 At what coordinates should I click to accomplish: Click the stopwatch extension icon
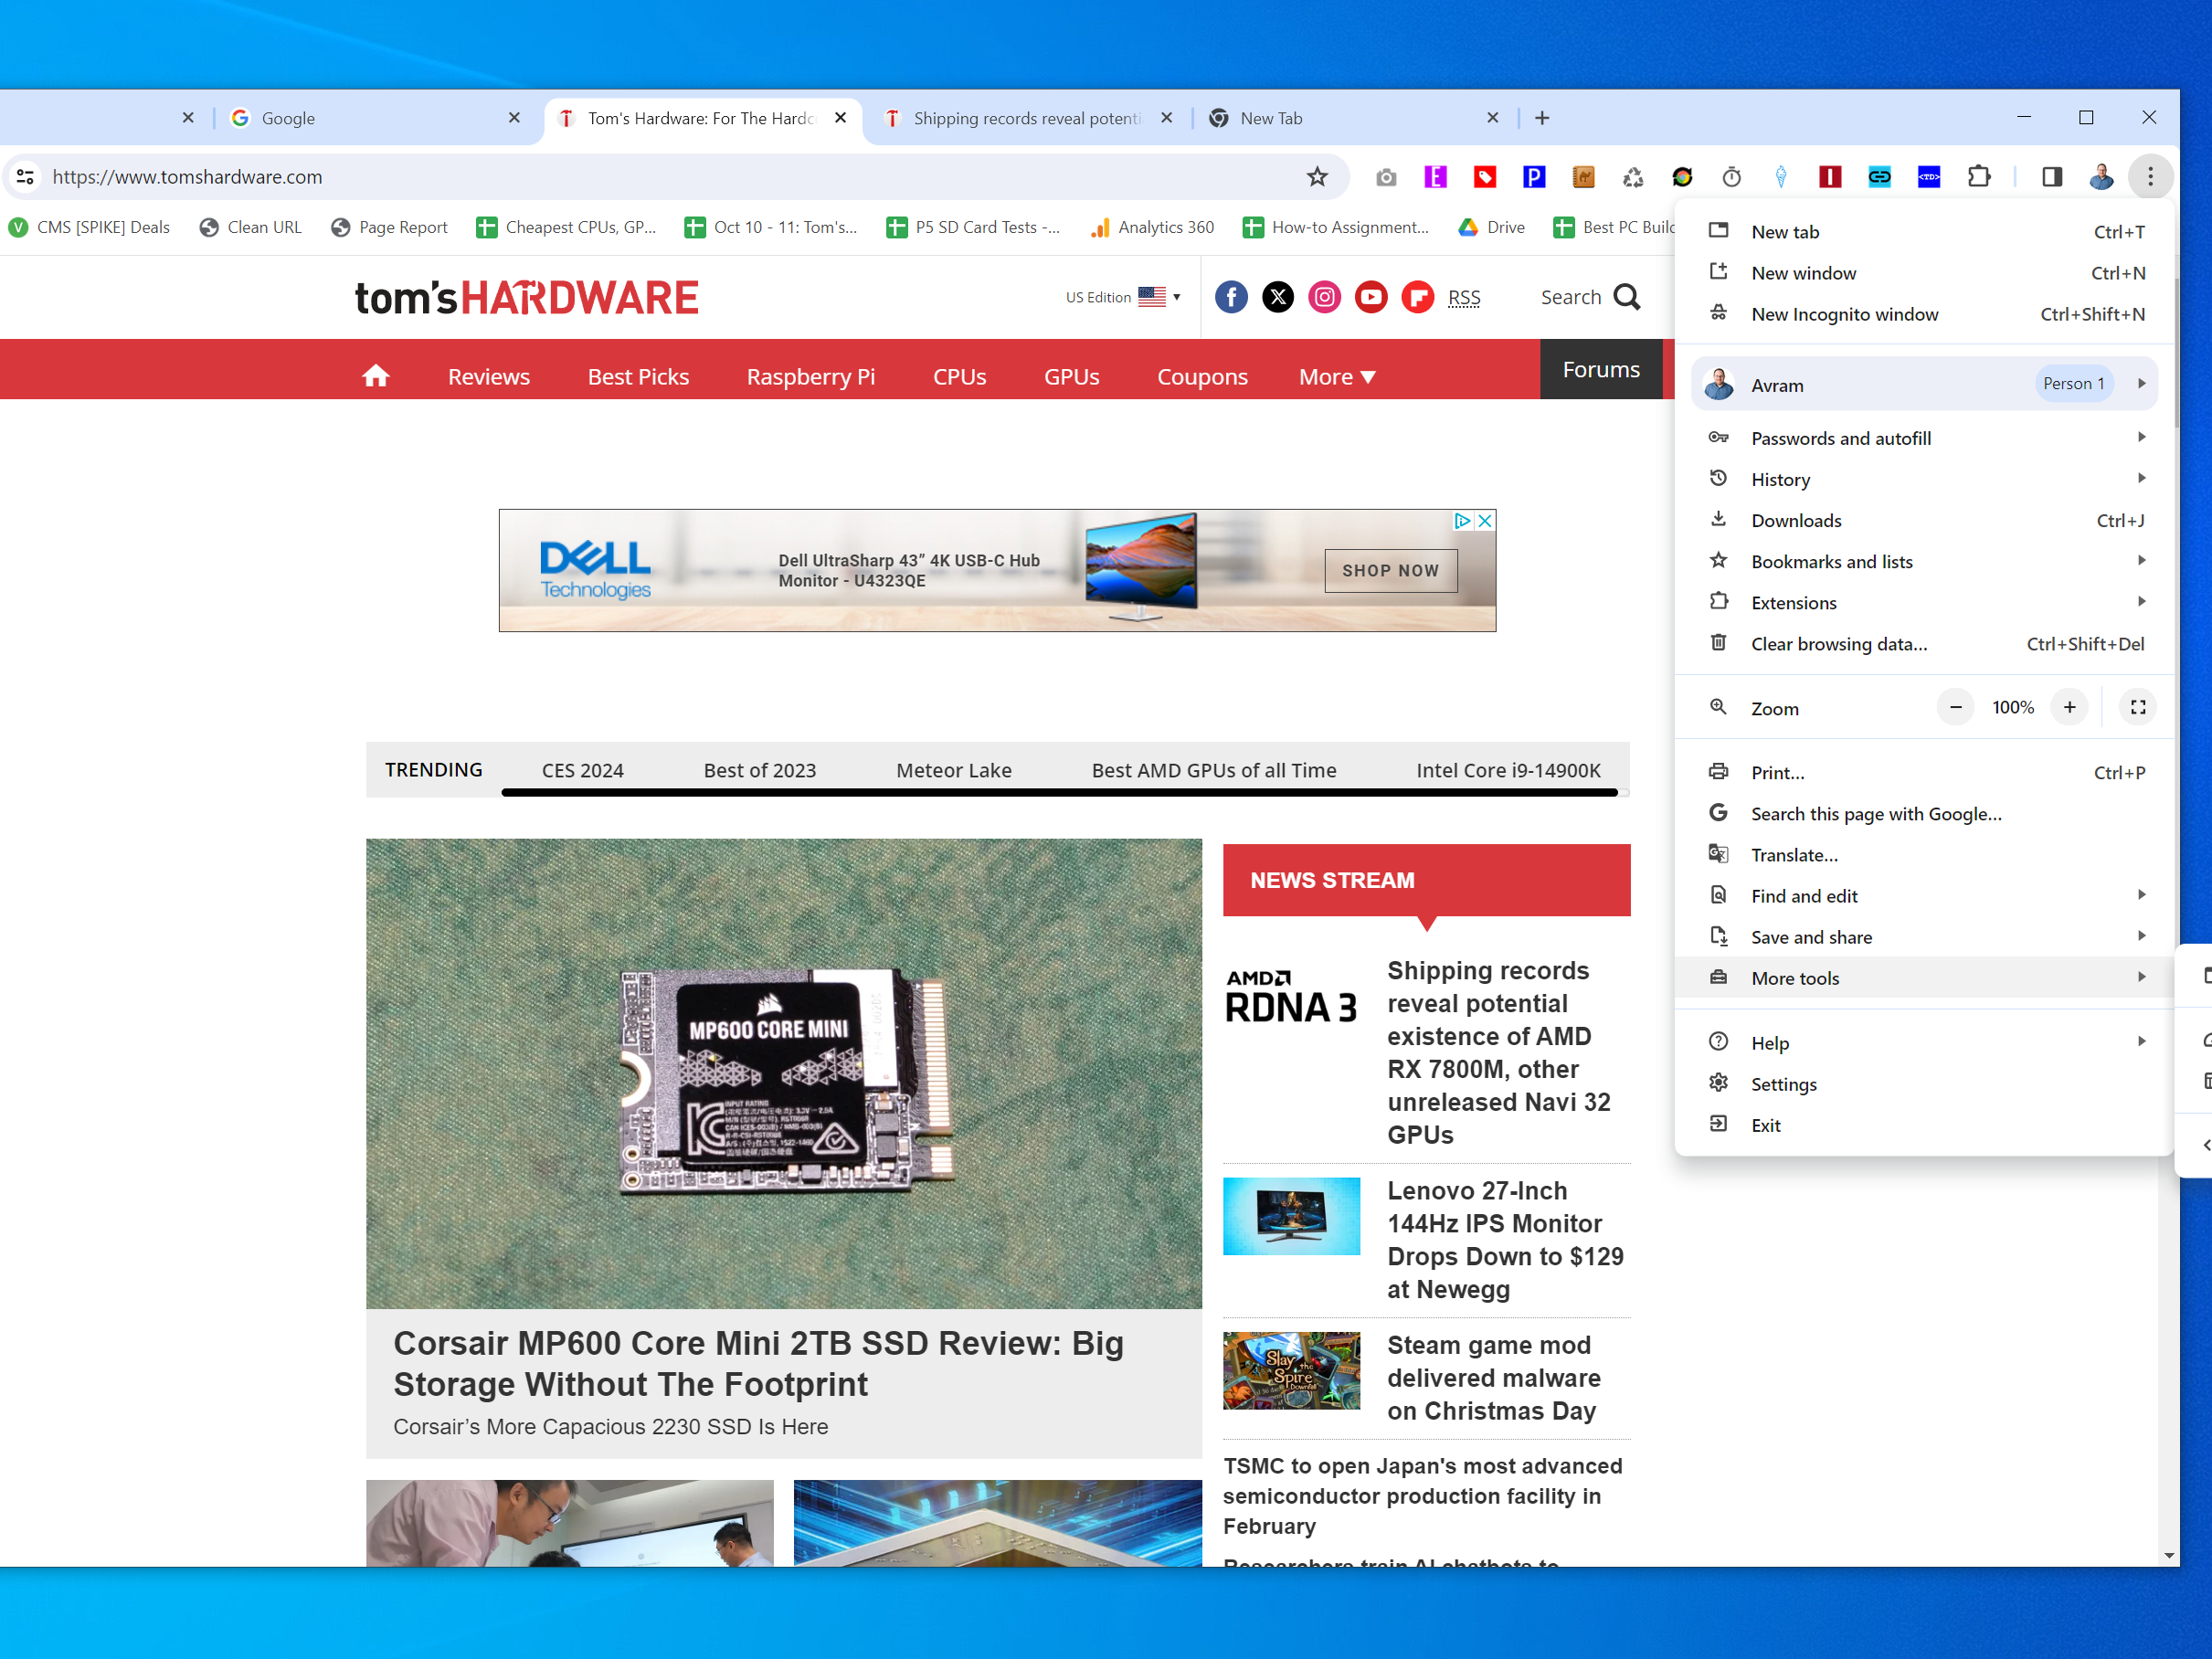[x=1731, y=177]
